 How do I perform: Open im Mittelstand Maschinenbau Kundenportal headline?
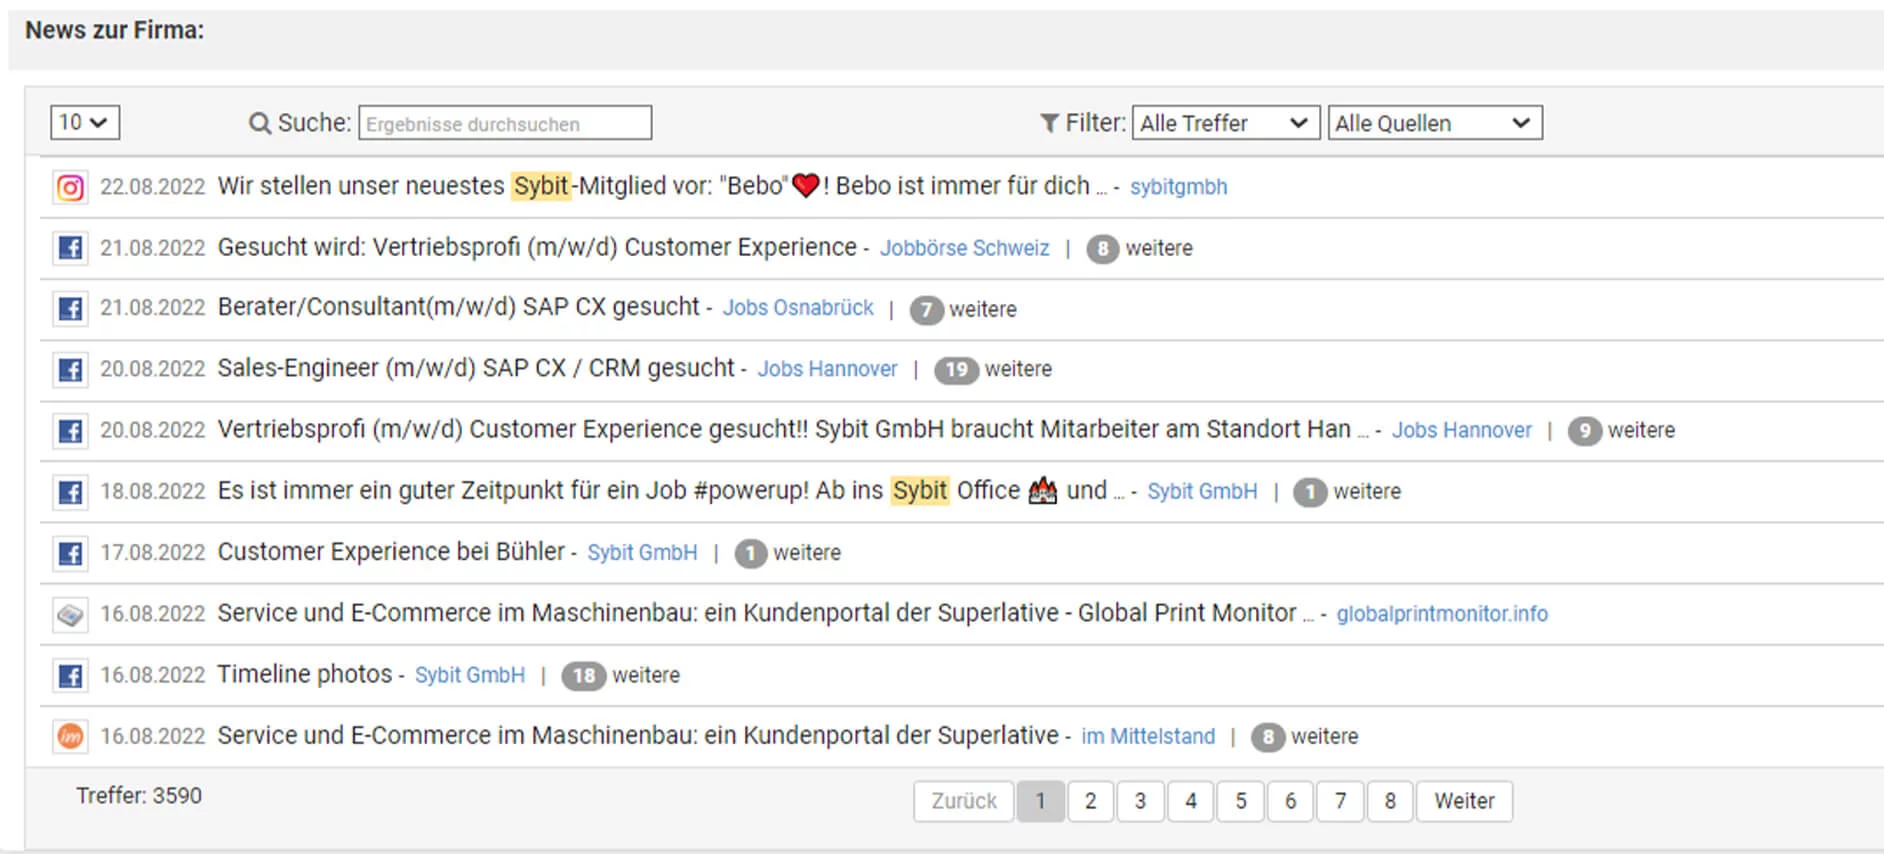[638, 735]
